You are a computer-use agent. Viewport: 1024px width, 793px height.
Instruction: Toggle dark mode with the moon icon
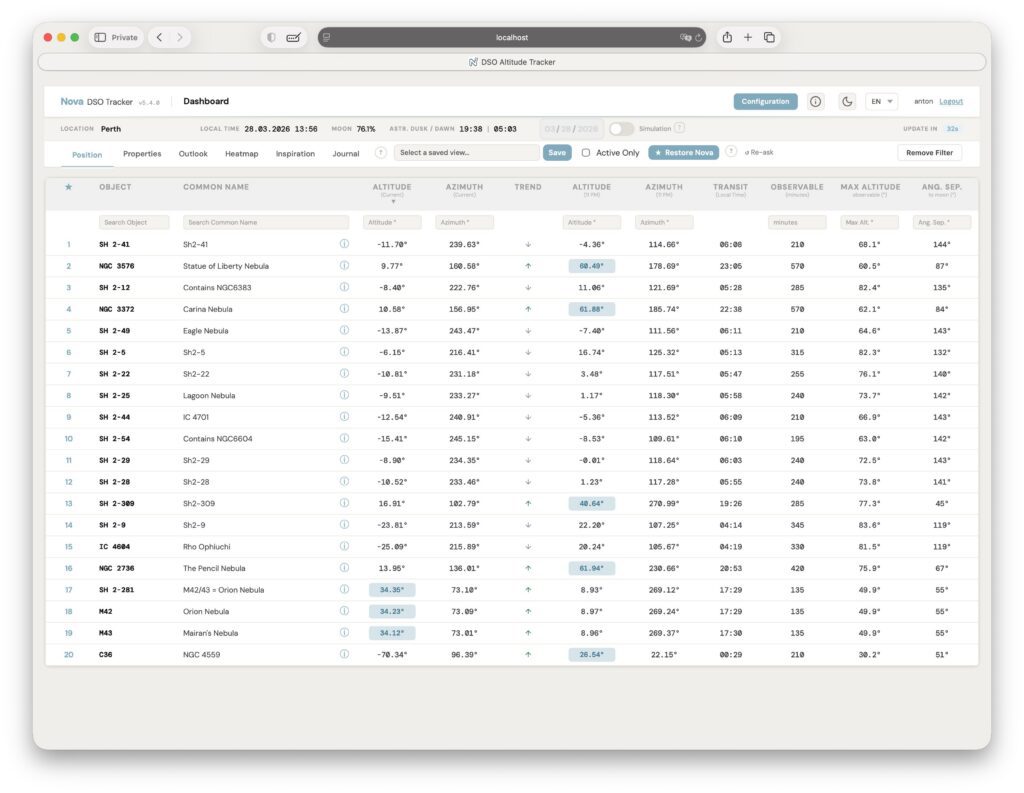click(848, 101)
